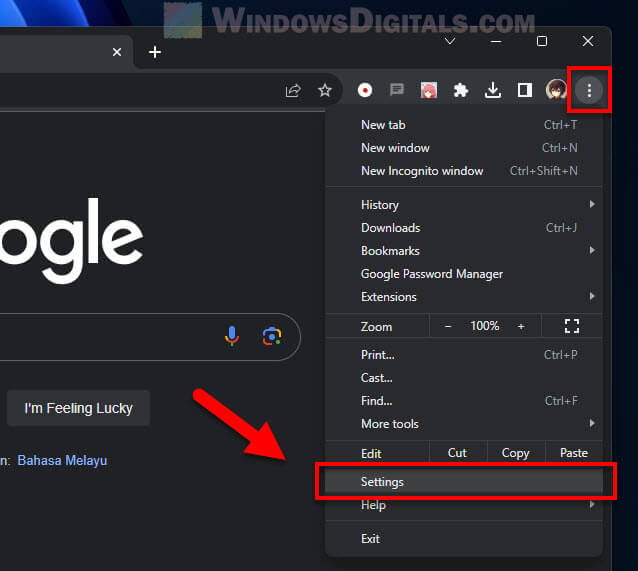Image resolution: width=638 pixels, height=571 pixels.
Task: Switch Google to Bahasa Melayu
Action: [x=62, y=460]
